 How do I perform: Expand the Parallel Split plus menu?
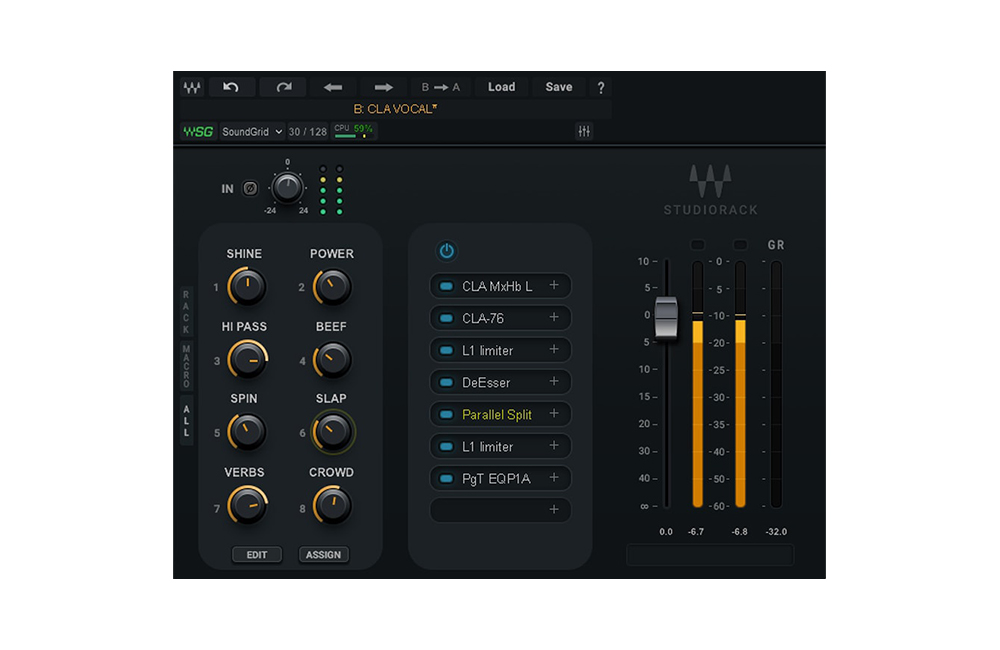(553, 414)
